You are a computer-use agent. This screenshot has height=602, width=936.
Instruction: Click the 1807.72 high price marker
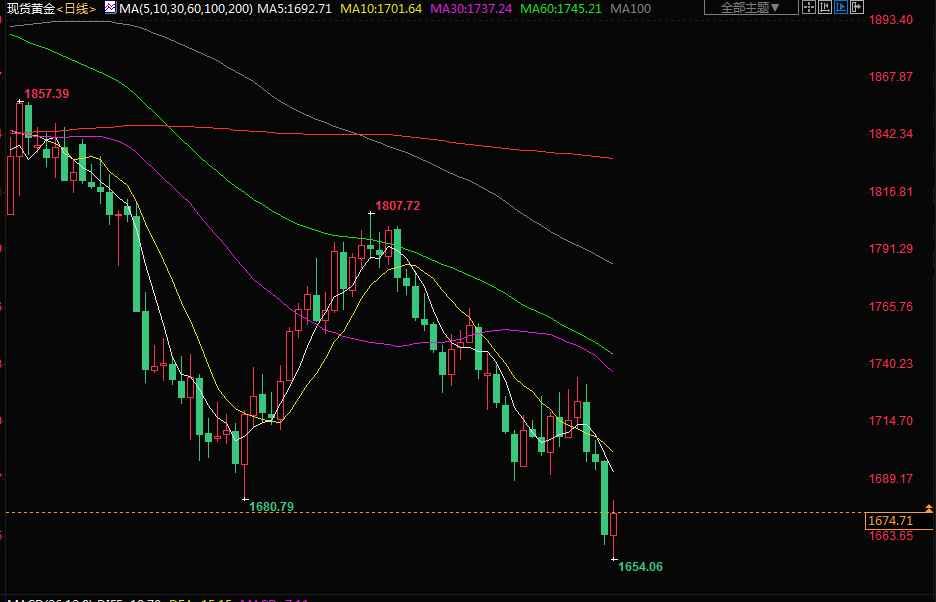click(x=397, y=206)
